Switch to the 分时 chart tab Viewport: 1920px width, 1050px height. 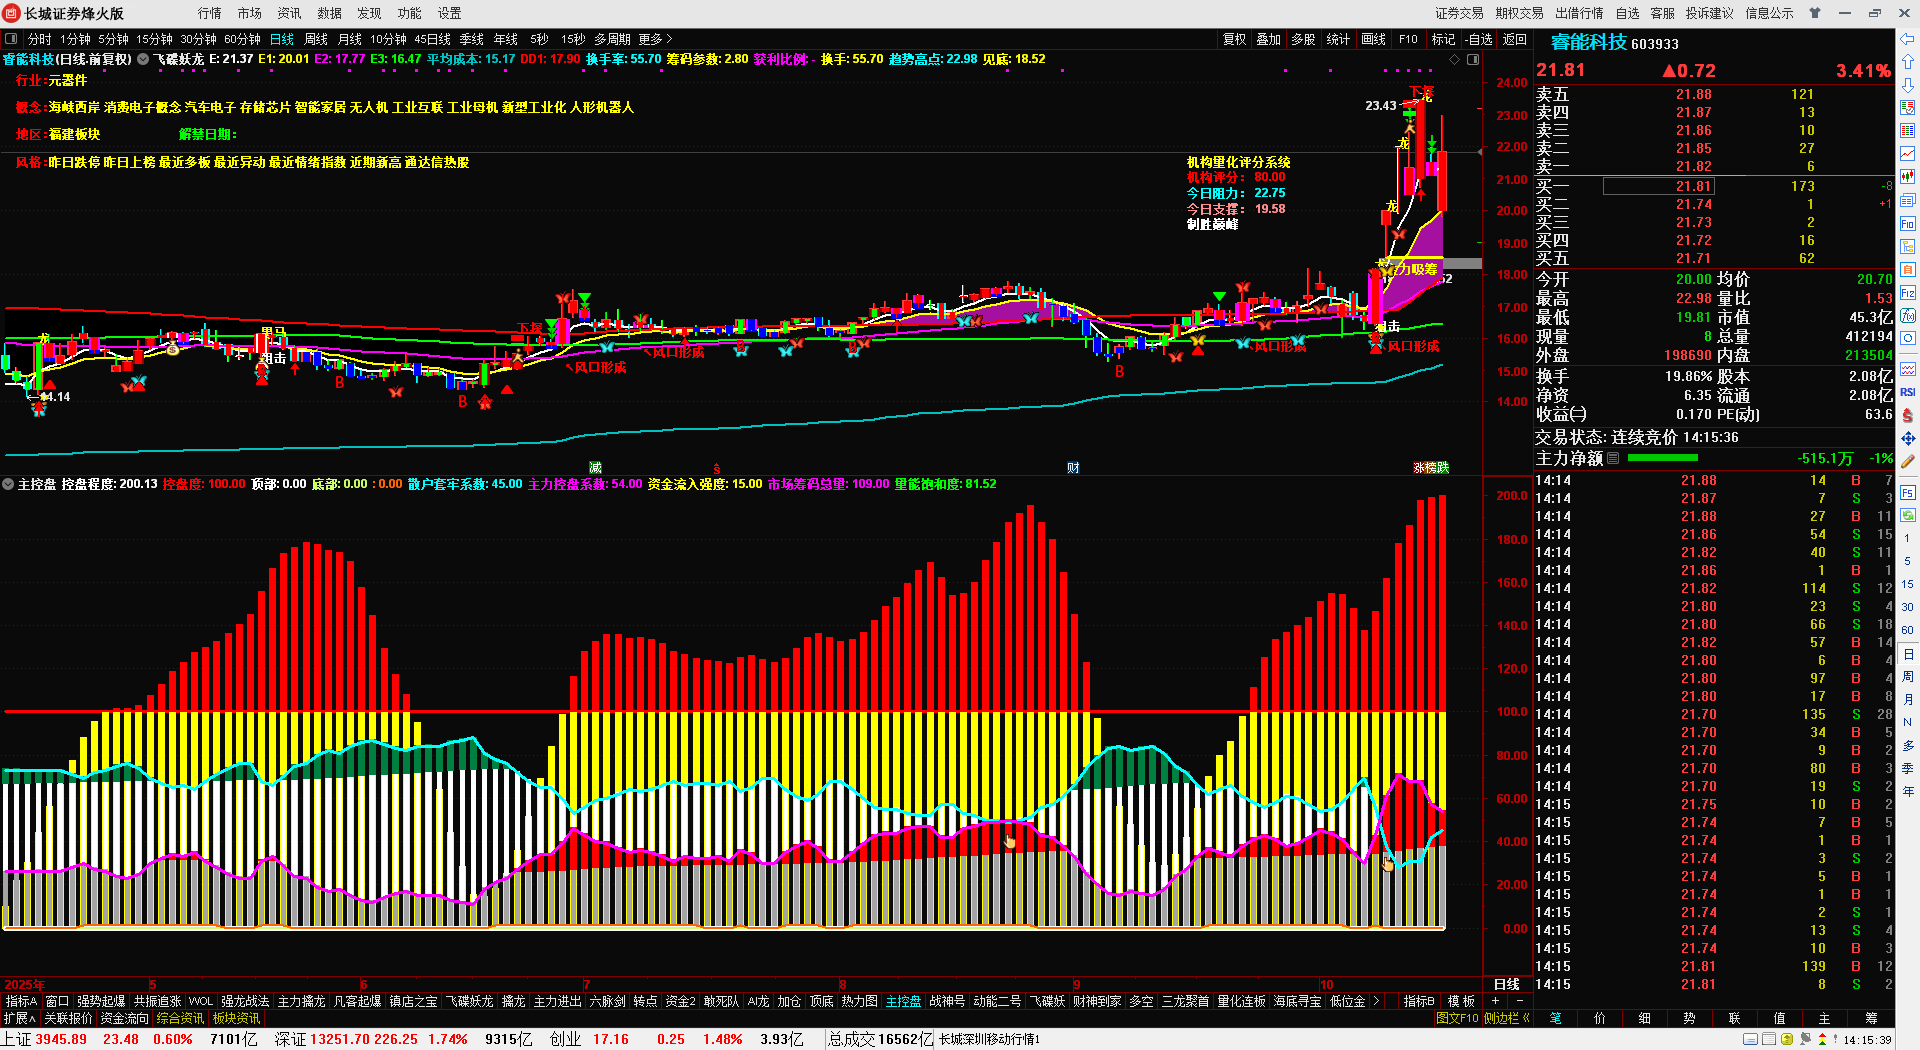pos(40,39)
